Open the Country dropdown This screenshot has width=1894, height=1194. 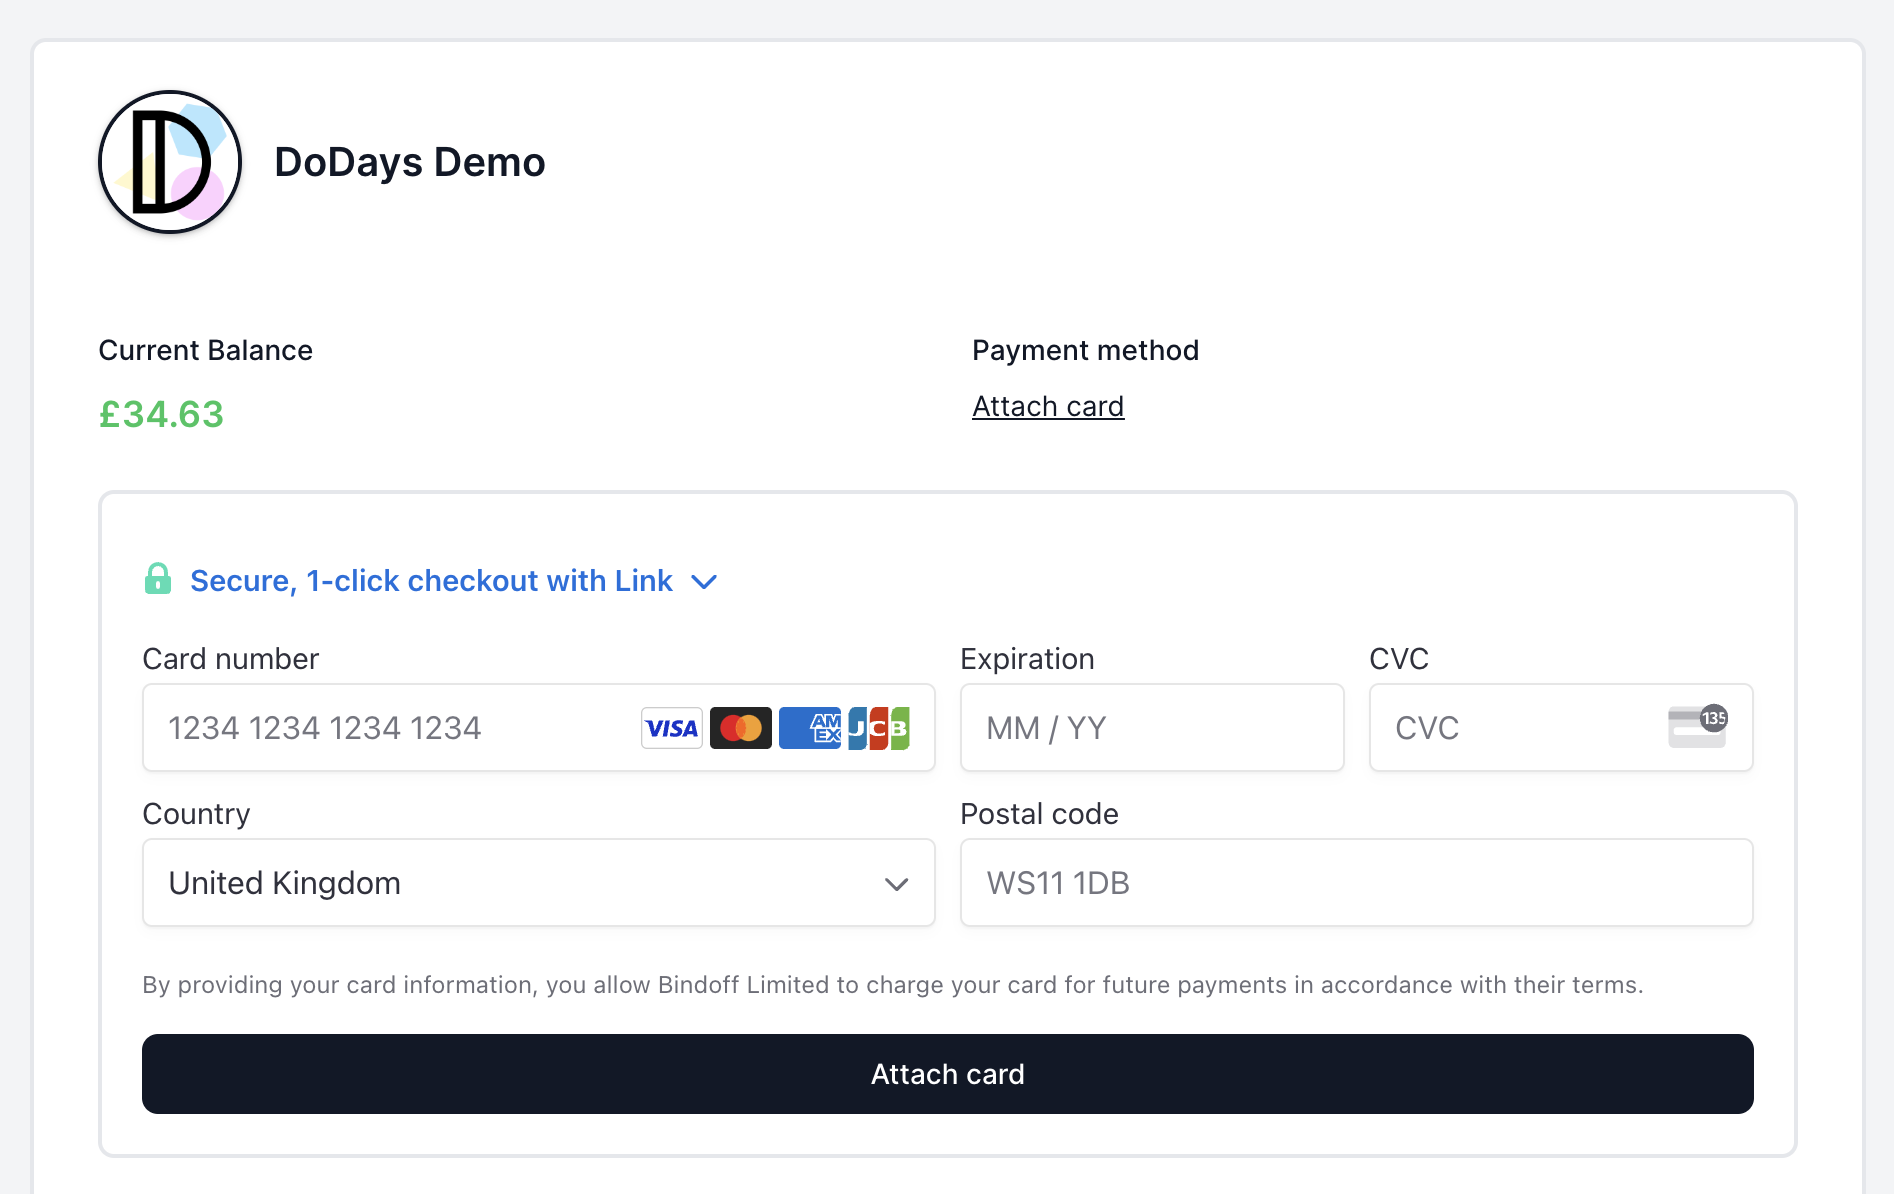pos(538,882)
